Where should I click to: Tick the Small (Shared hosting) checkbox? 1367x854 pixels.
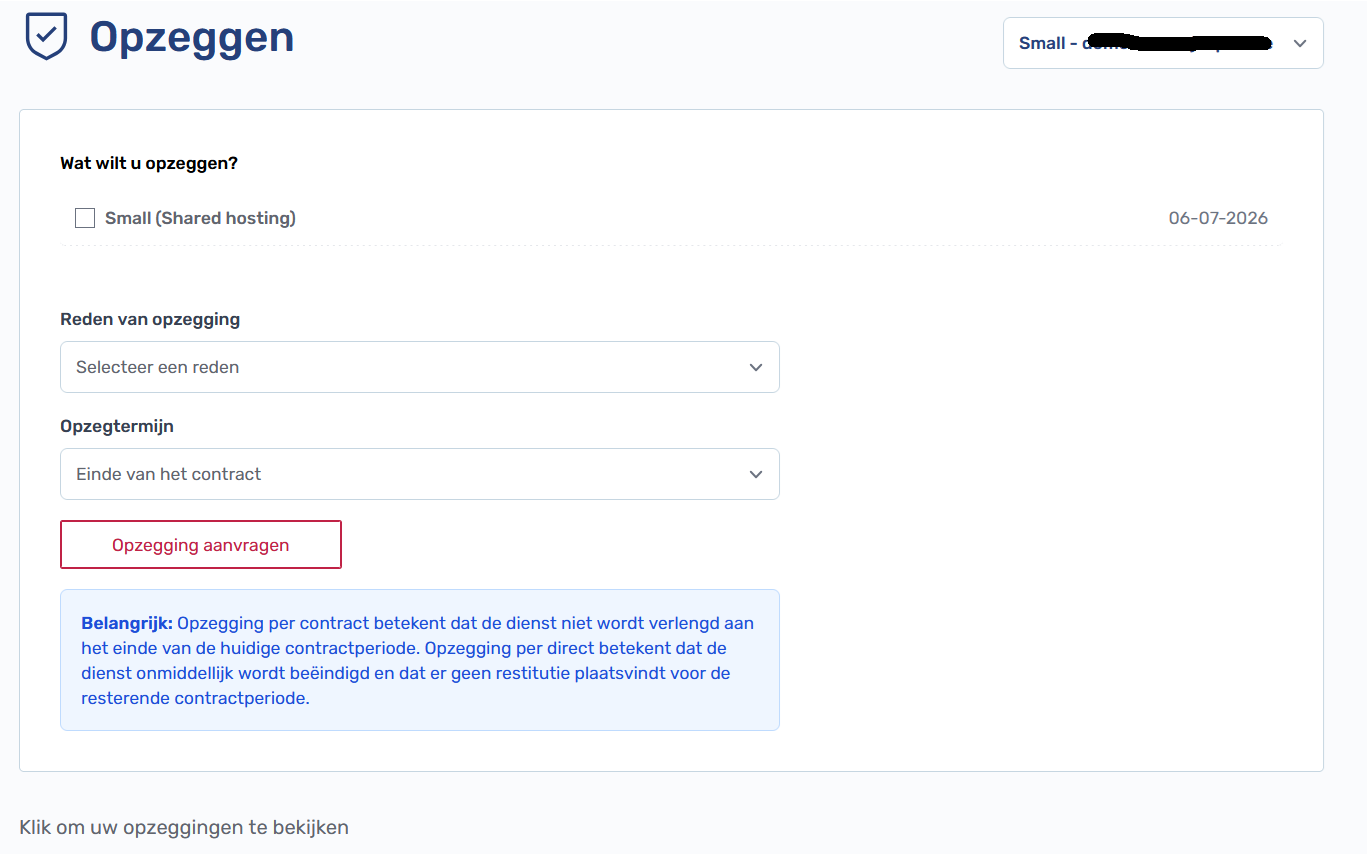pos(85,218)
